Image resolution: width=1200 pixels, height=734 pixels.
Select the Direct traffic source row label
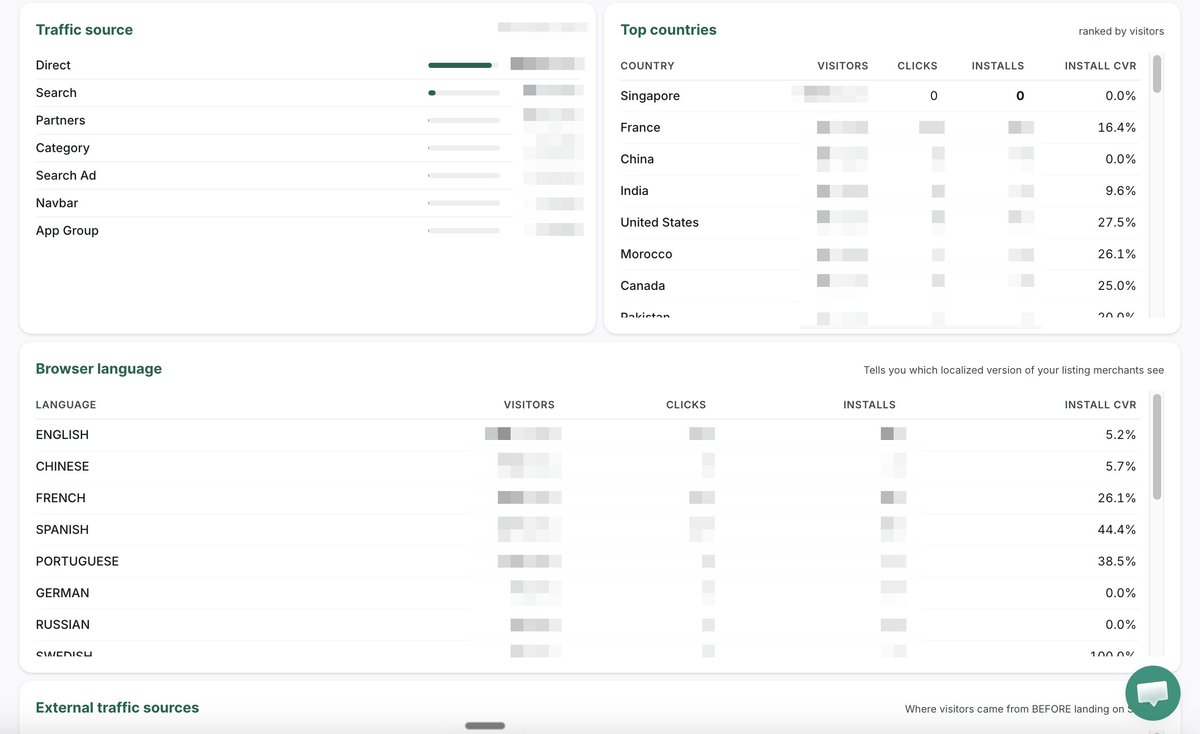tap(53, 65)
